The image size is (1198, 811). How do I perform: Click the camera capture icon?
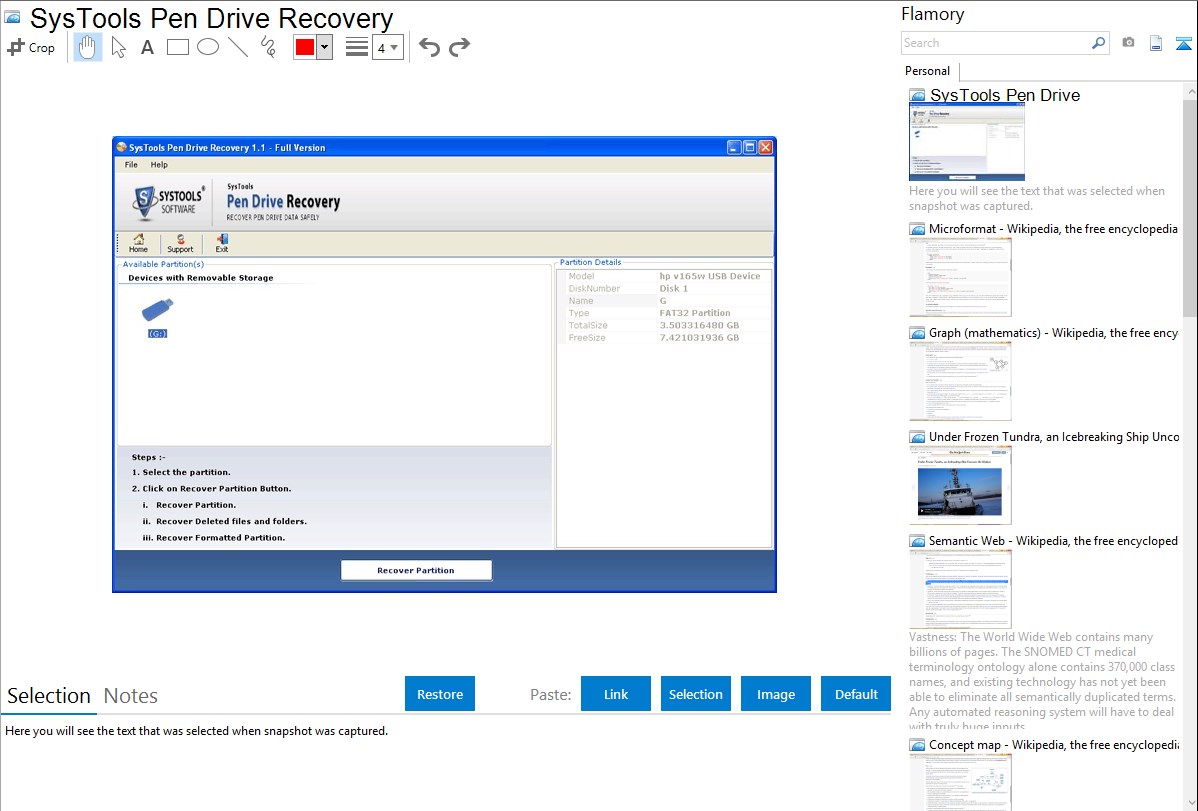pos(1128,43)
